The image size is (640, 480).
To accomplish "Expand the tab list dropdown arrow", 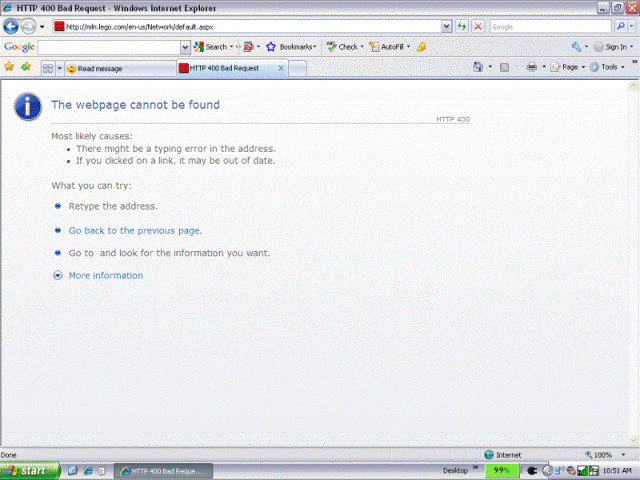I will (x=60, y=68).
